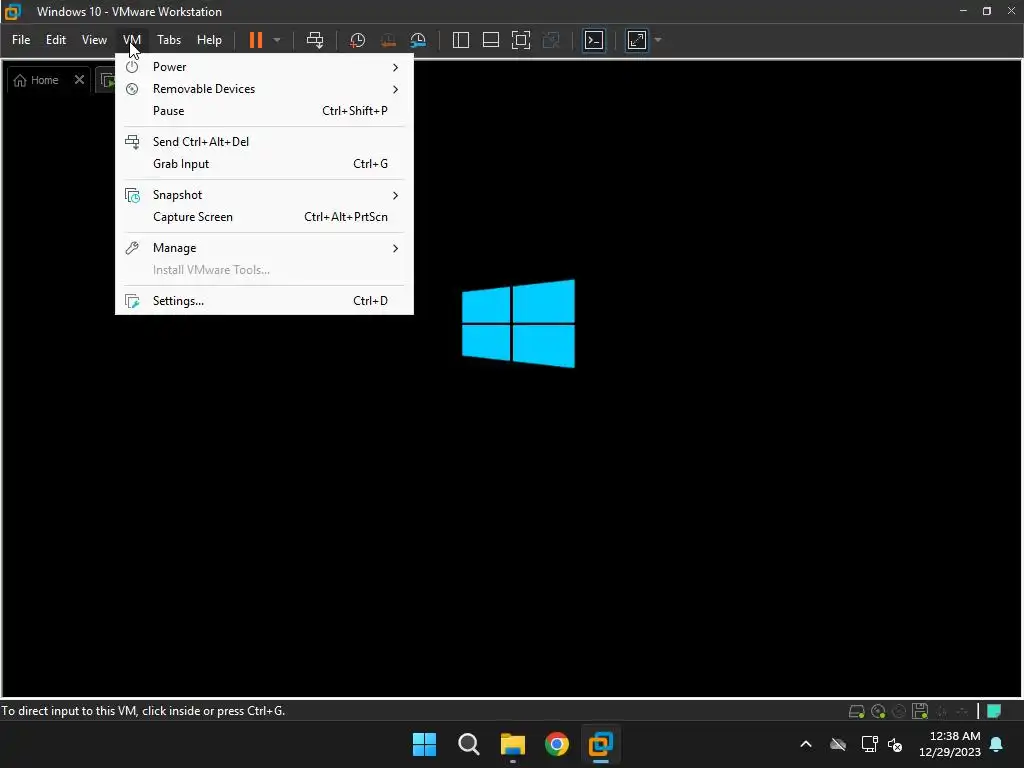Choose Capture Screen from the menu
The height and width of the screenshot is (768, 1024).
[264, 217]
